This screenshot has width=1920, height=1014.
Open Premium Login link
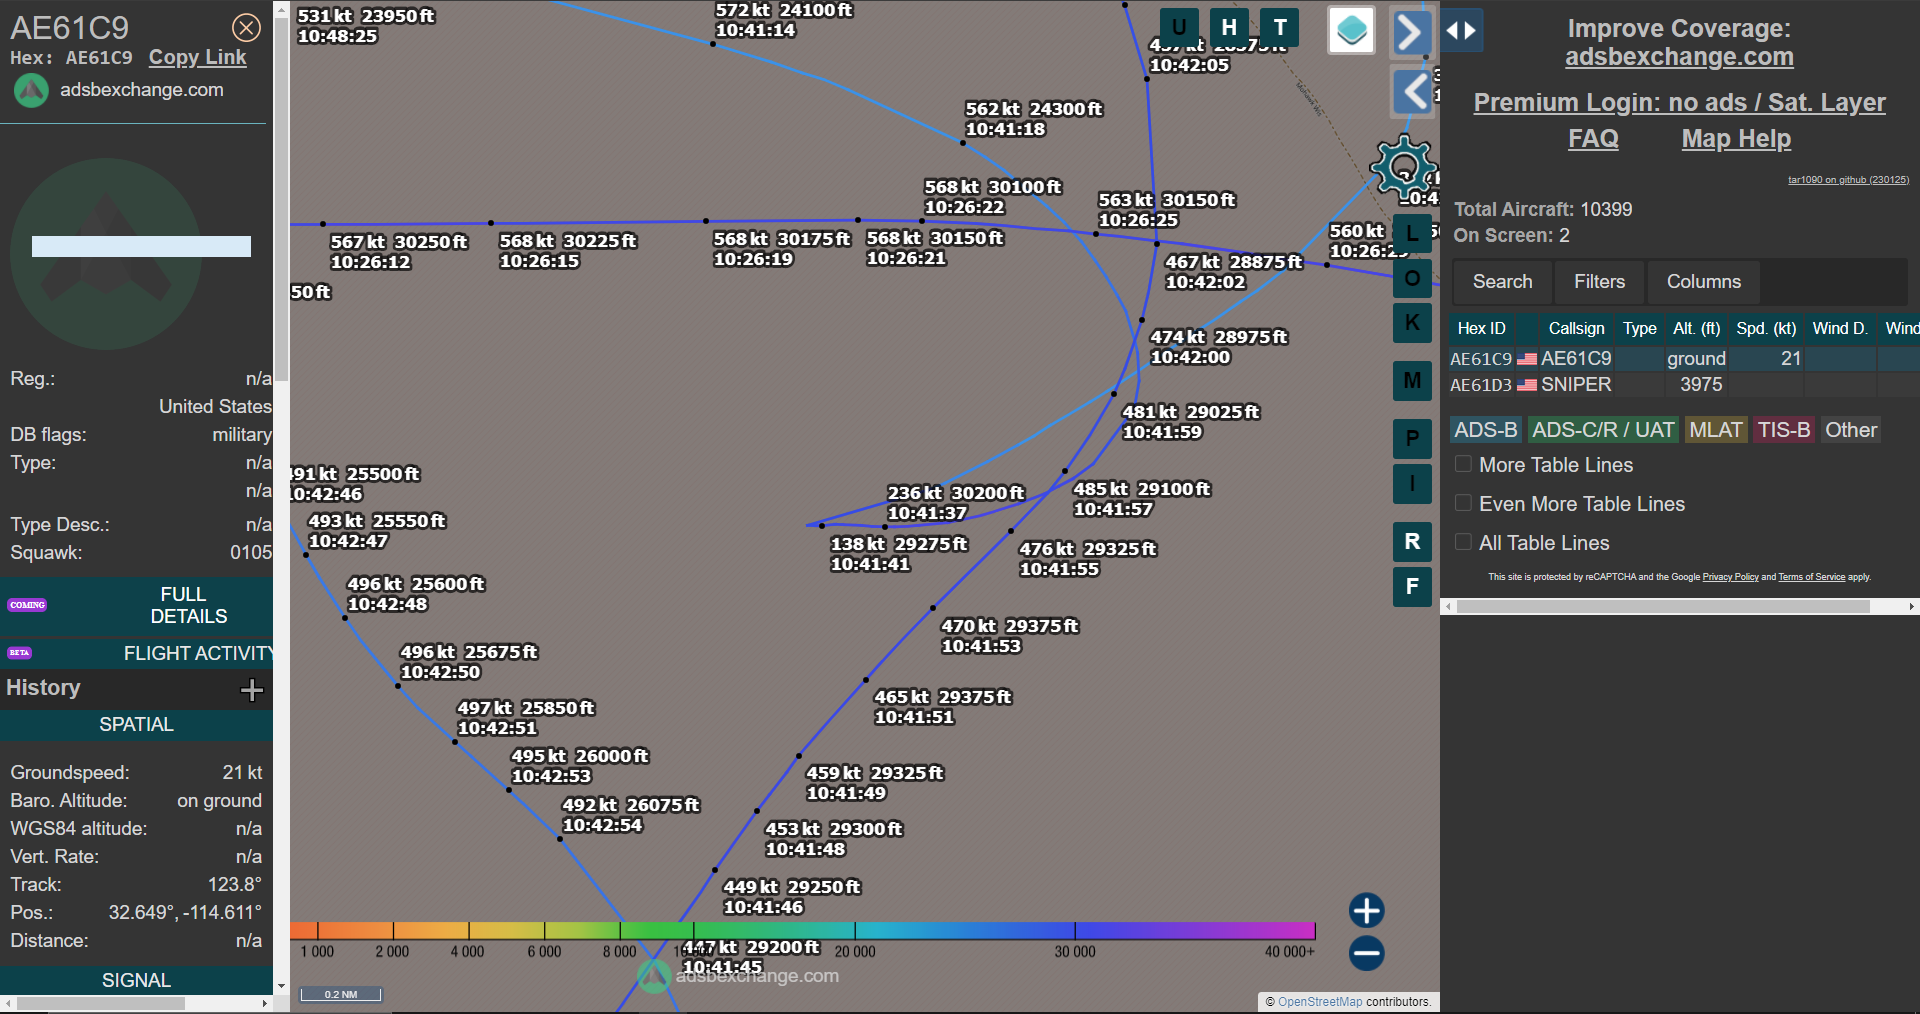click(x=1679, y=102)
